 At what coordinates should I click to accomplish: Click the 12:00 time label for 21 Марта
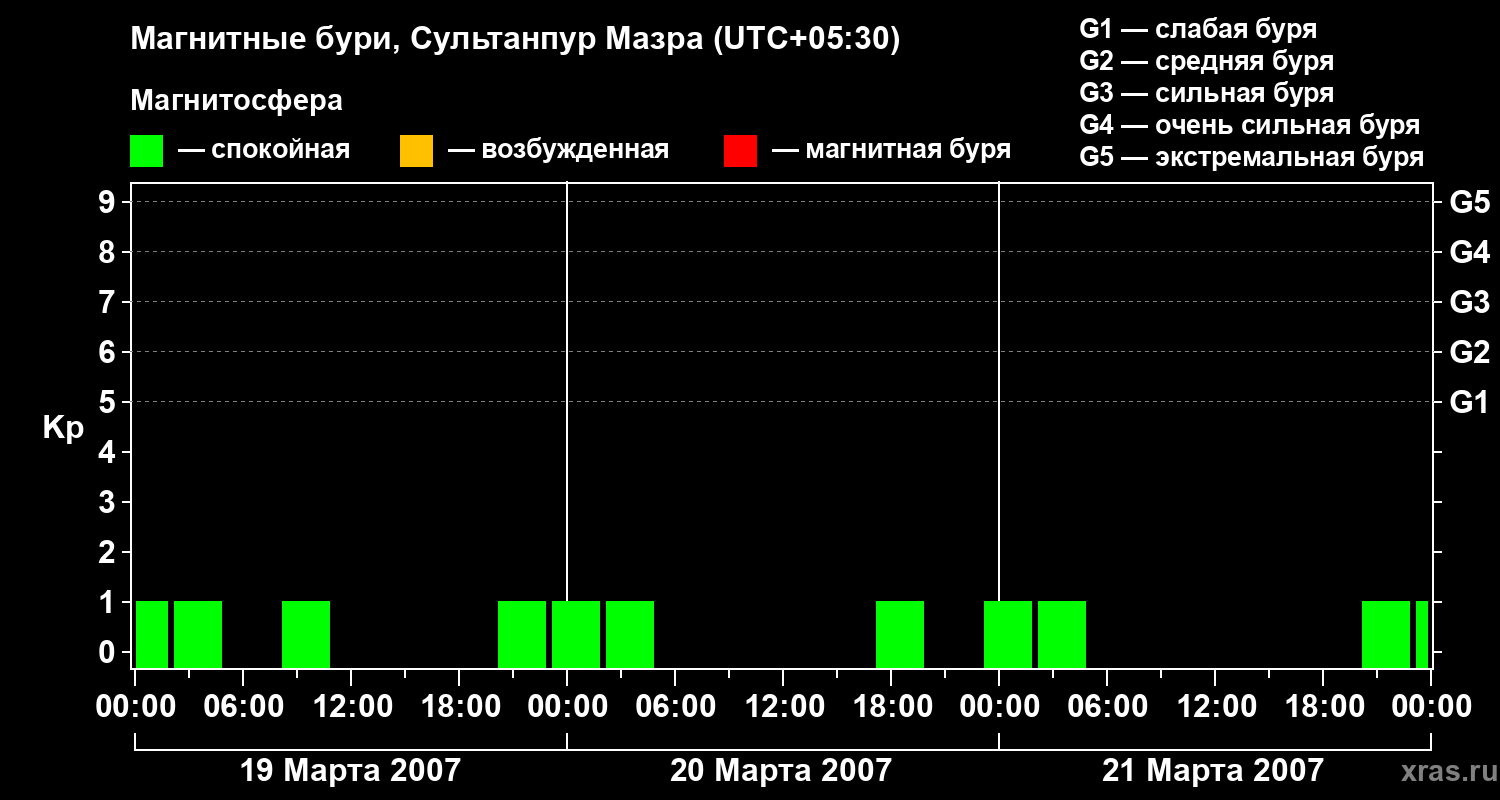click(1215, 707)
